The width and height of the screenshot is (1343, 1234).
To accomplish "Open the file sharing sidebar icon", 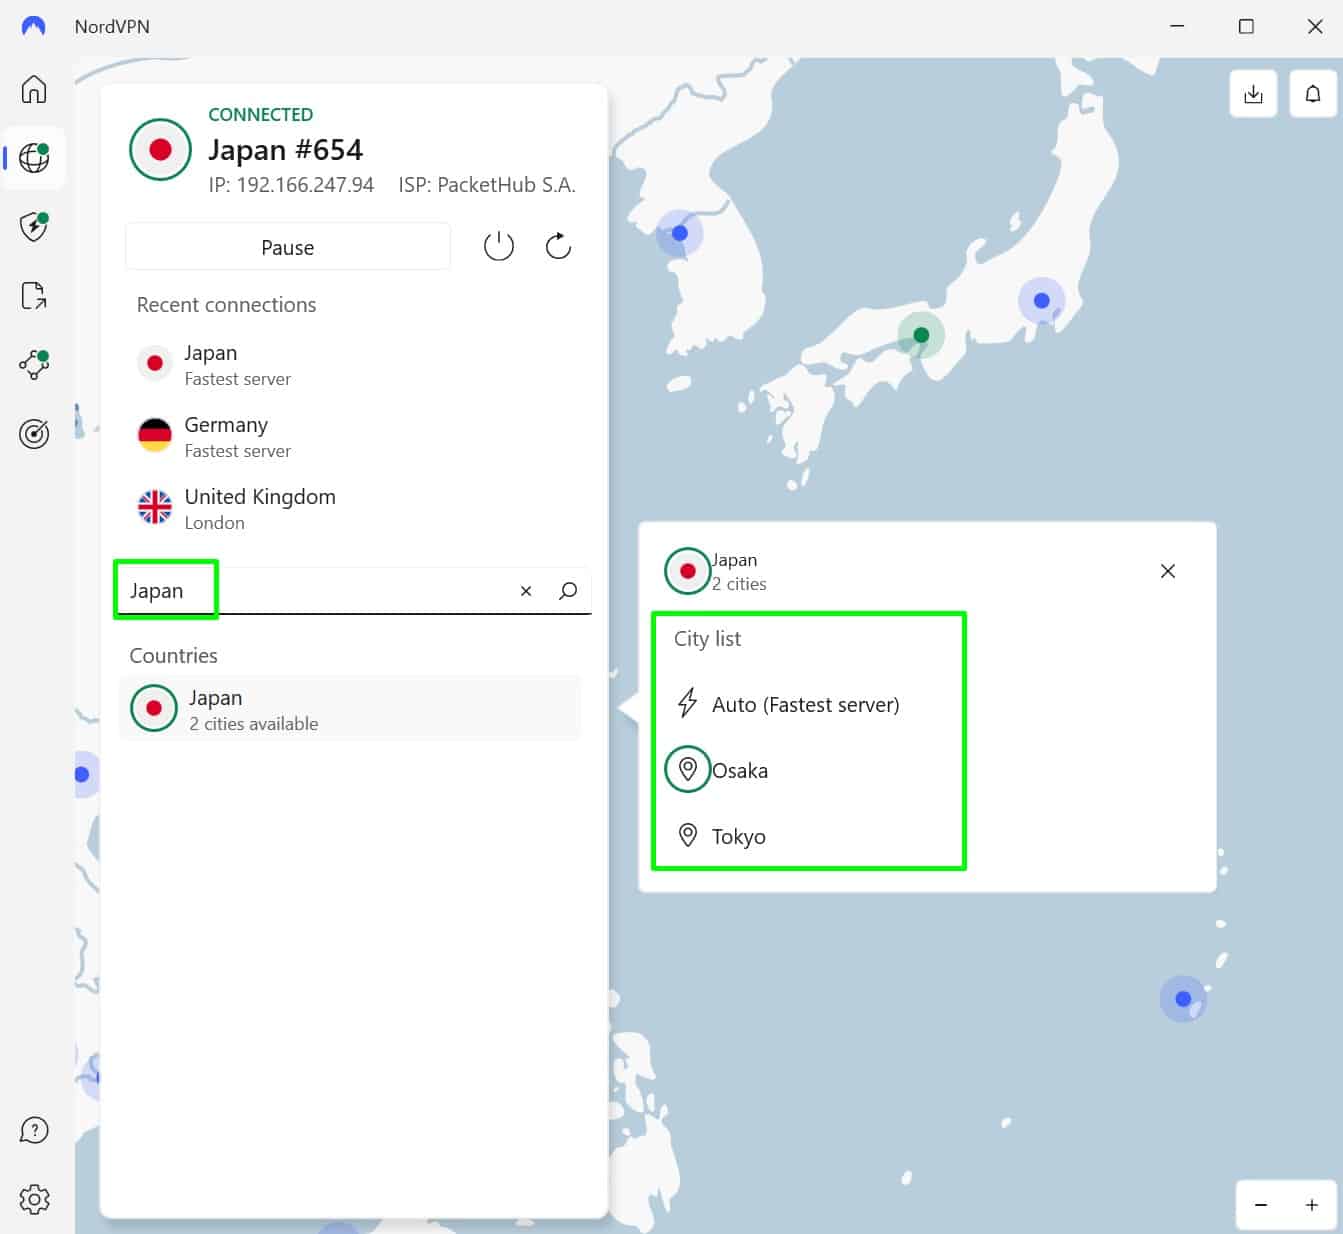I will click(x=34, y=295).
